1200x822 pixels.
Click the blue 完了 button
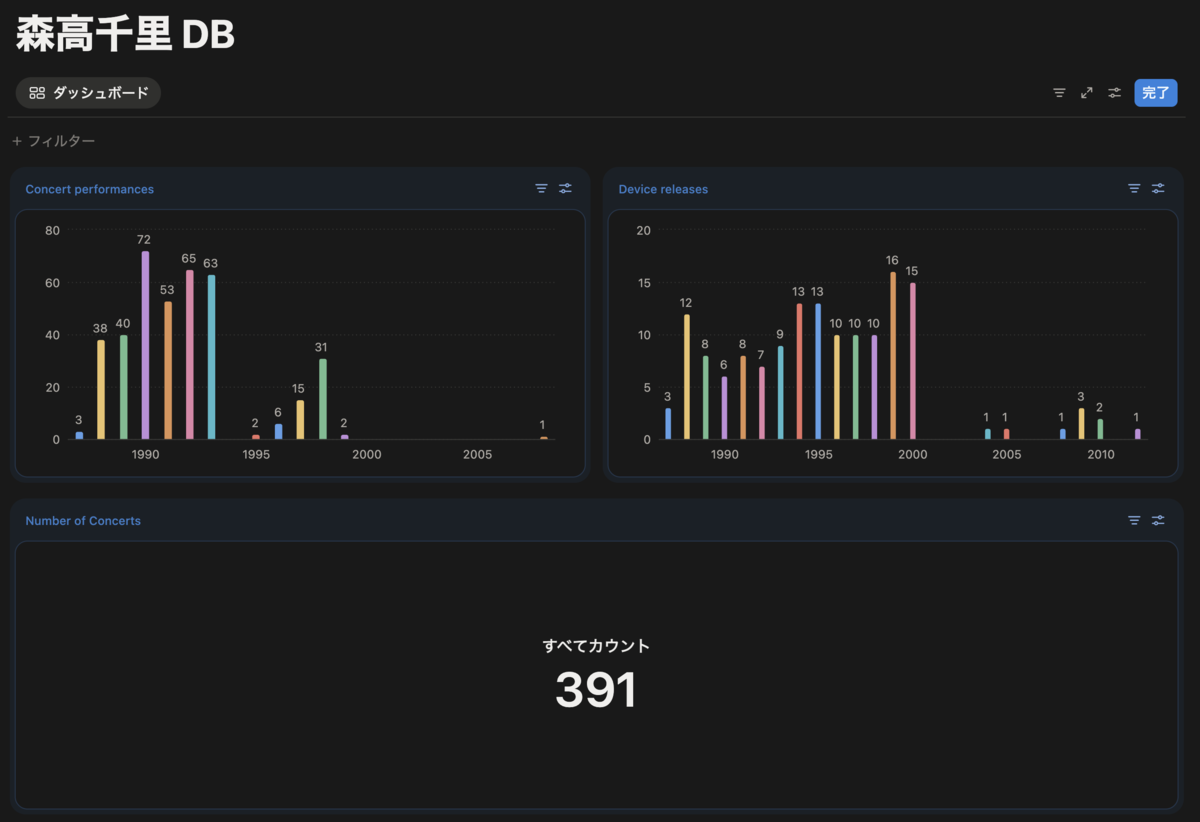(1155, 93)
